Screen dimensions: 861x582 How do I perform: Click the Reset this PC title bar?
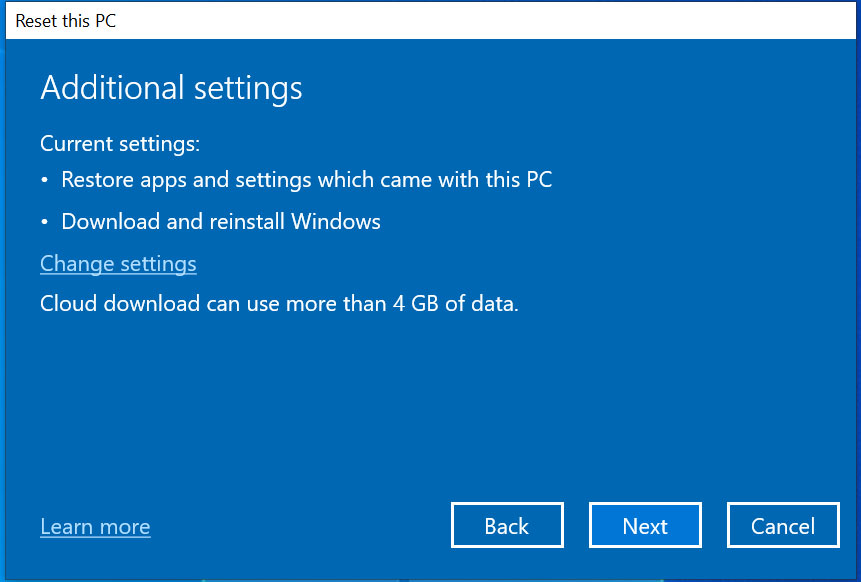point(430,21)
